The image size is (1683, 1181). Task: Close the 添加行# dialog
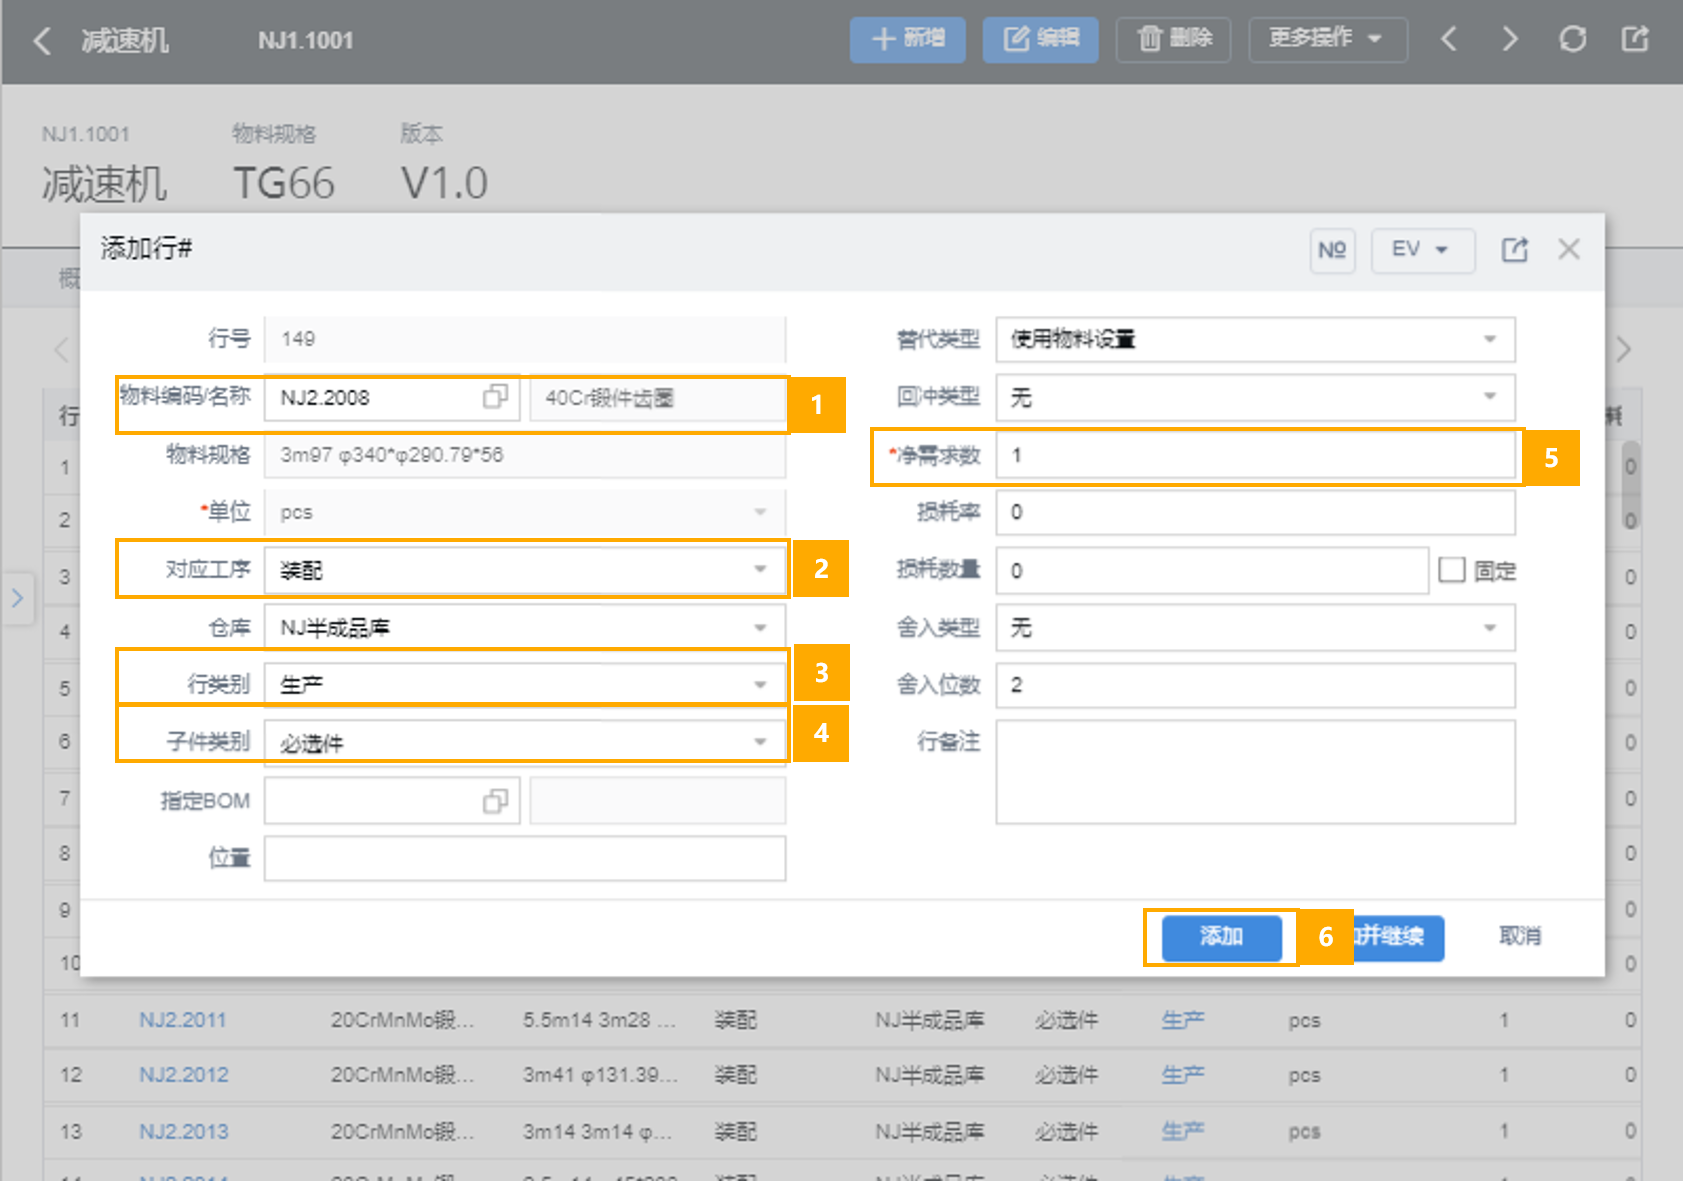tap(1569, 250)
